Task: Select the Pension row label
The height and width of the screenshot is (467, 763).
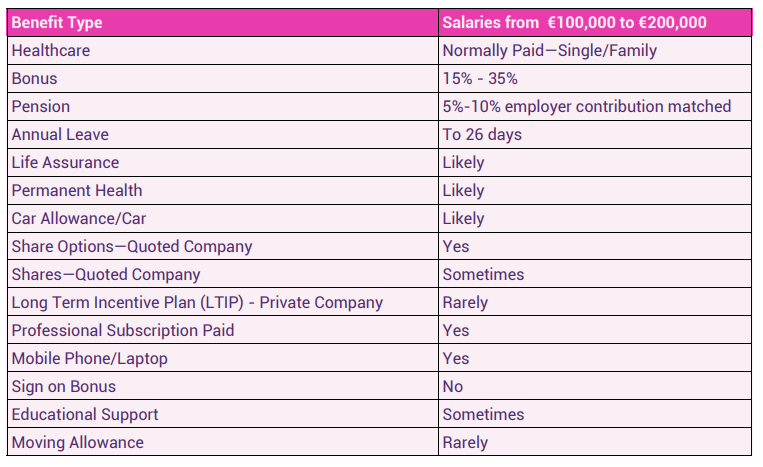Action: coord(41,107)
